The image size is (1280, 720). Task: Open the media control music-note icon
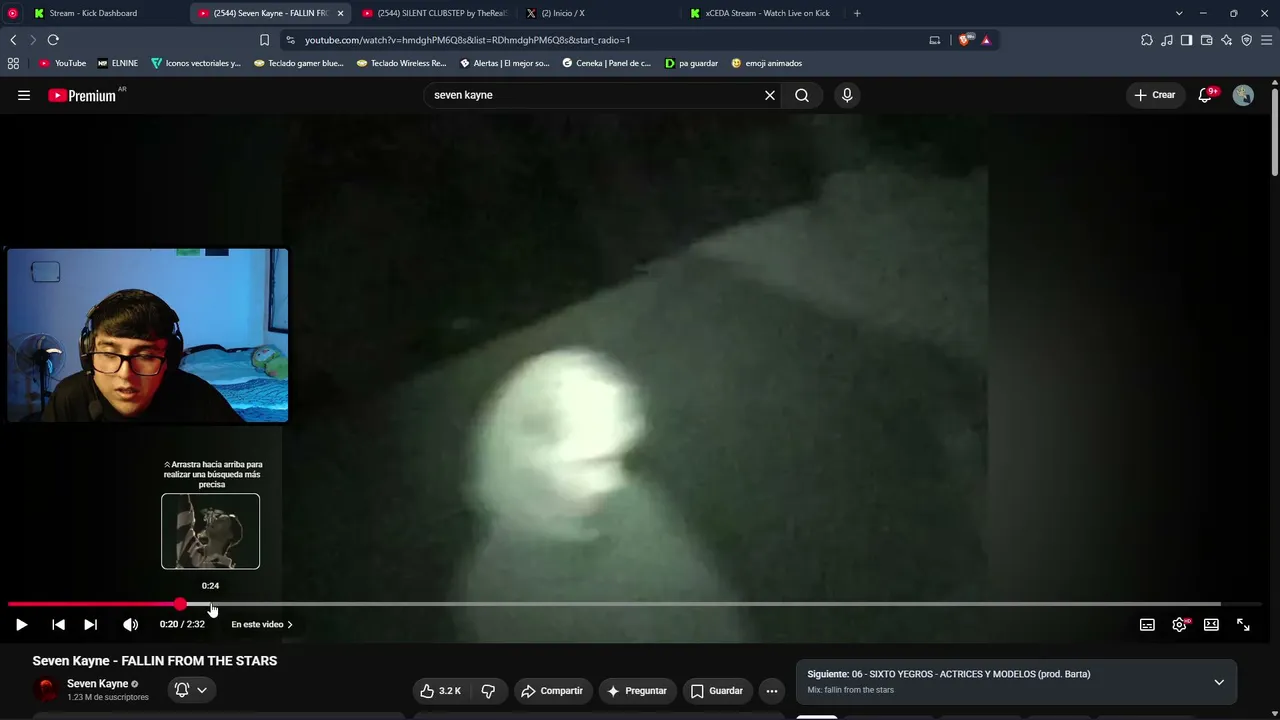(x=1167, y=40)
